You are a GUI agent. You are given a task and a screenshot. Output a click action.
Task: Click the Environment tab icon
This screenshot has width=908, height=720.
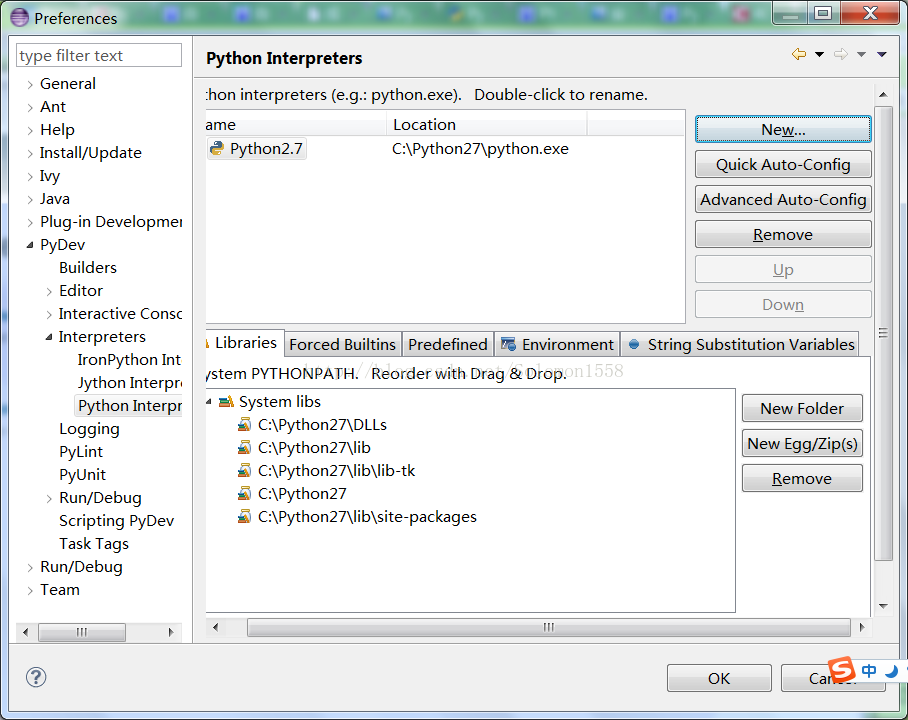point(508,345)
